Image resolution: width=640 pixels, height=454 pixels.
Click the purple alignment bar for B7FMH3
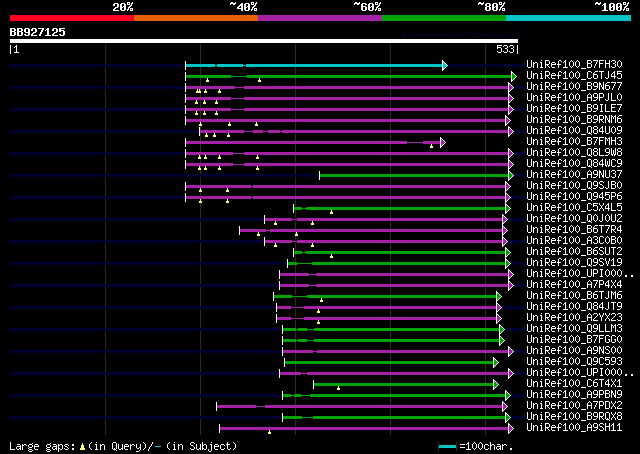coord(313,142)
